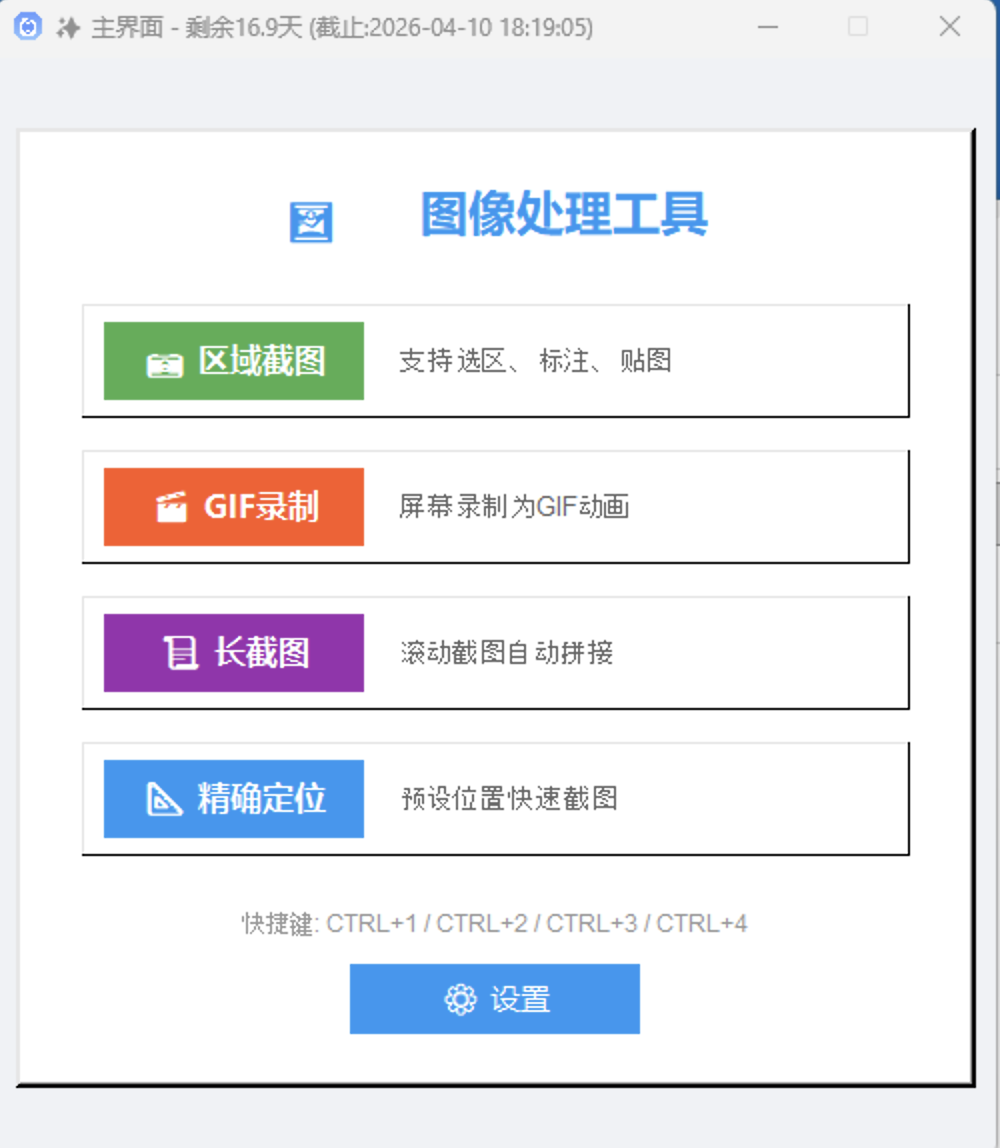Click the scroll page icon on the 长截图 button
This screenshot has width=1000, height=1148.
point(180,653)
